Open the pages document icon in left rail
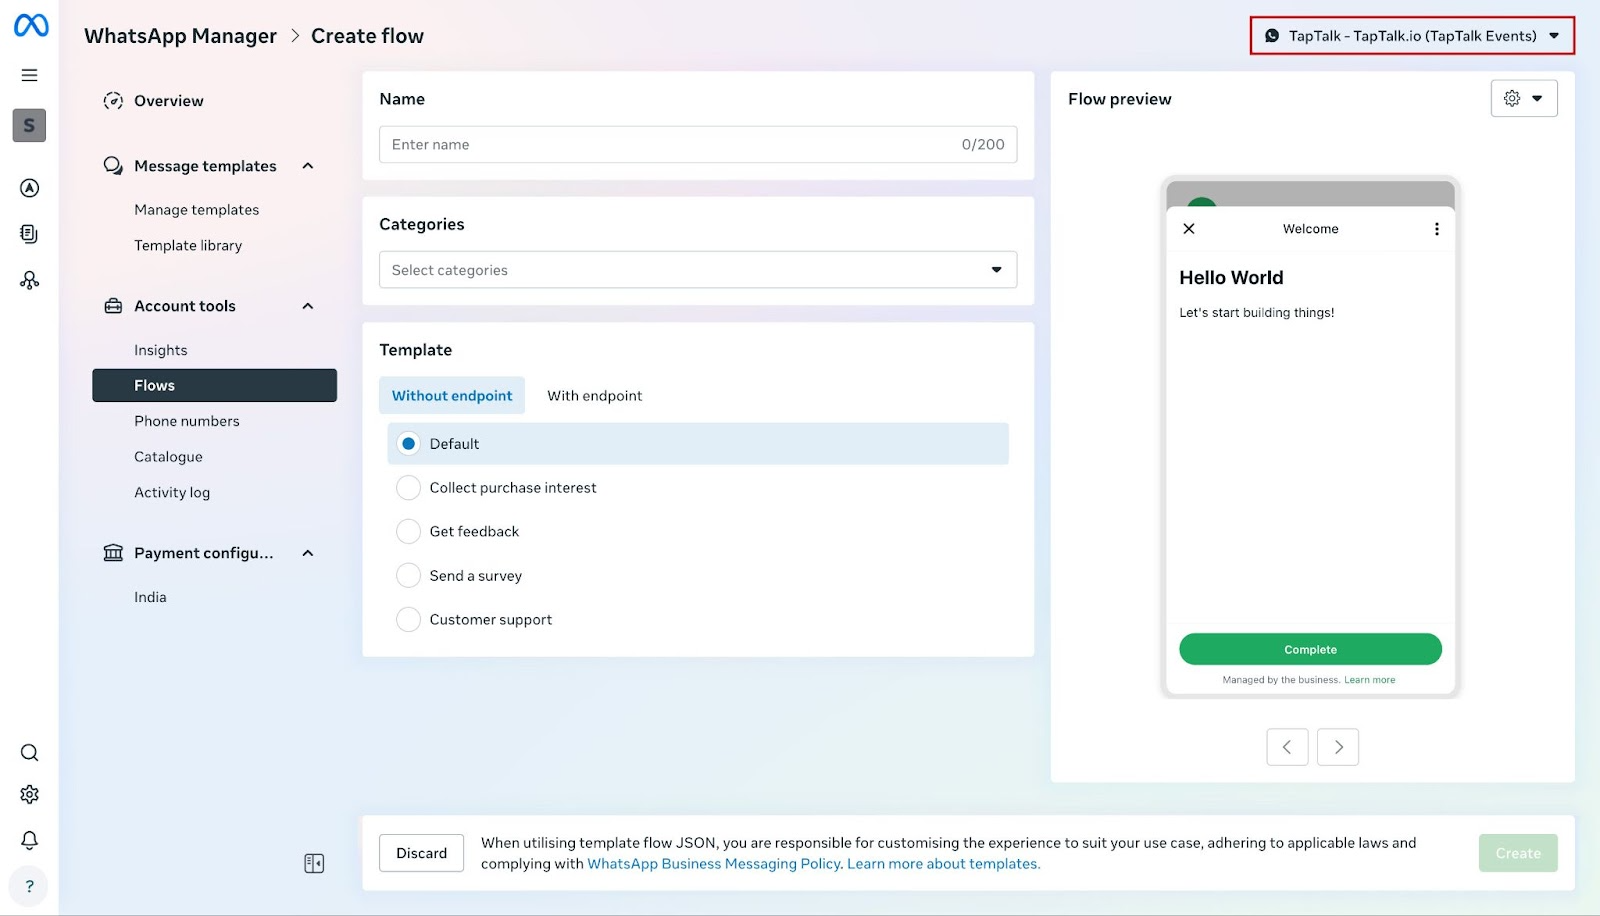 tap(30, 234)
